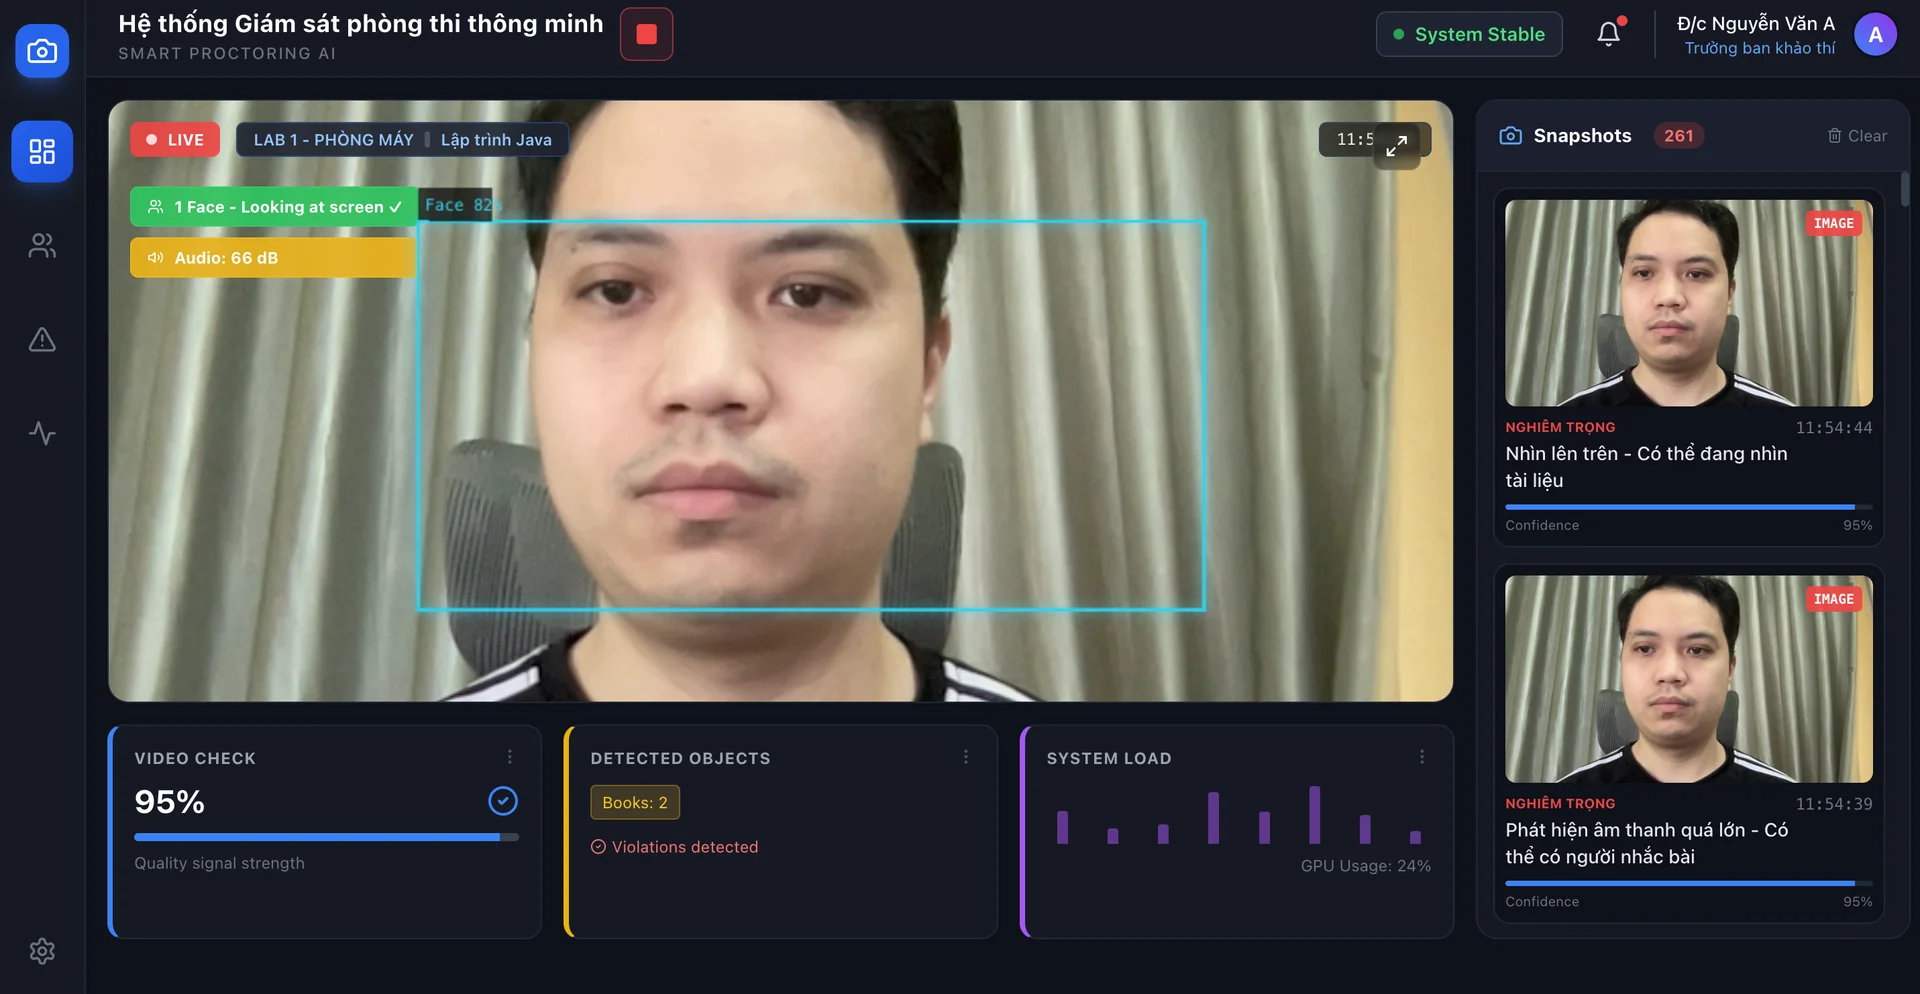Click the Clear button to remove snapshots
Screen dimensions: 1920x994
1857,135
